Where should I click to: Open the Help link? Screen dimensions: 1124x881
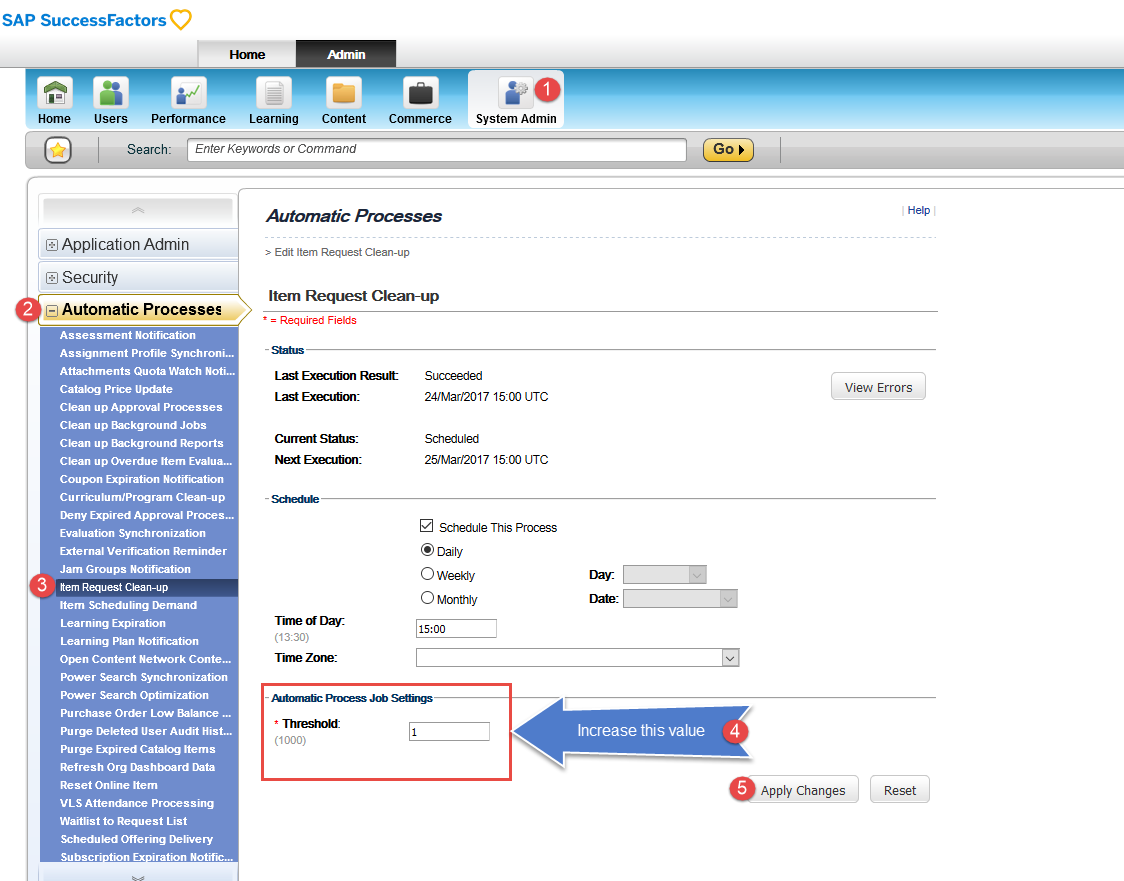(x=918, y=210)
